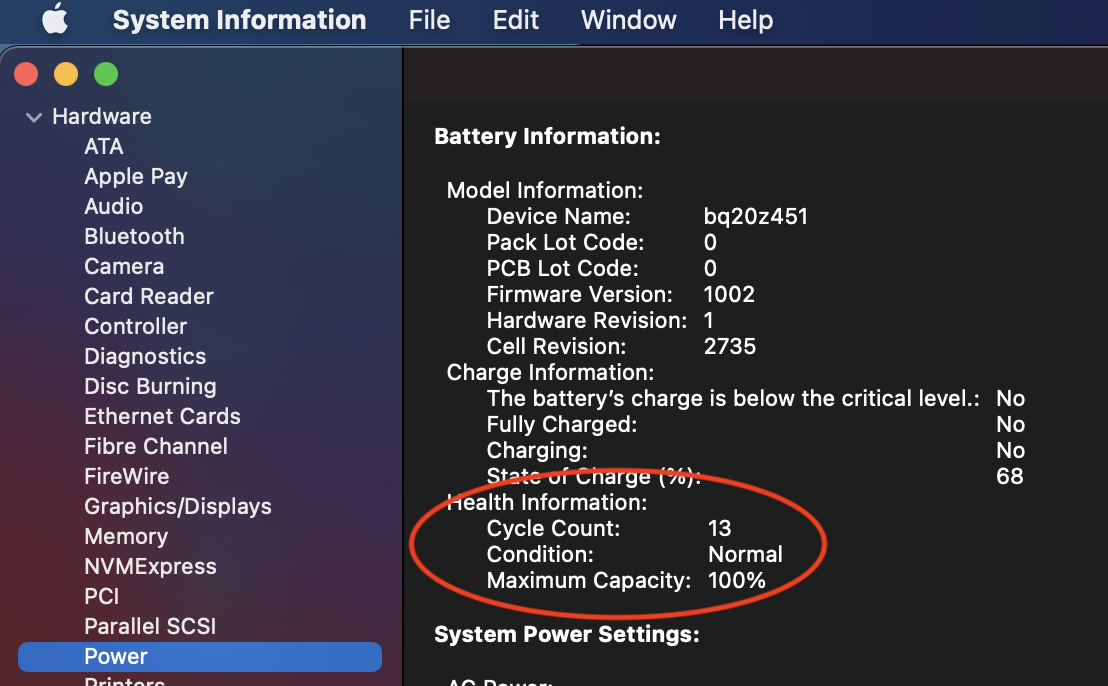Select ATA in the sidebar
The image size is (1108, 686).
(104, 147)
